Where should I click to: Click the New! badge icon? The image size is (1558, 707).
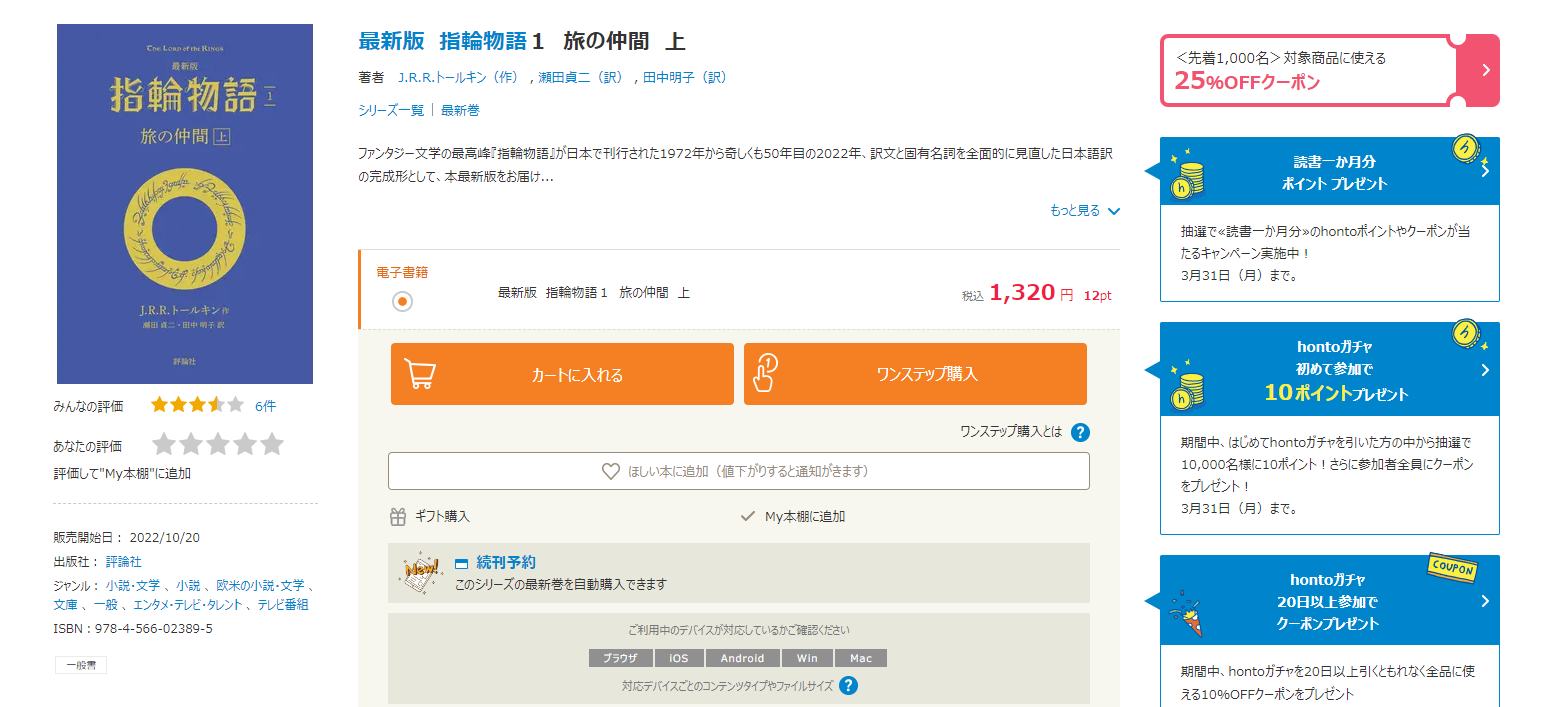pos(420,574)
